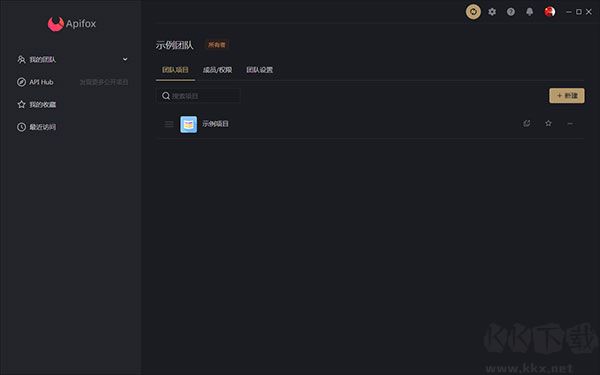Switch to the 团队设置 tab
The image size is (600, 375).
(x=259, y=70)
